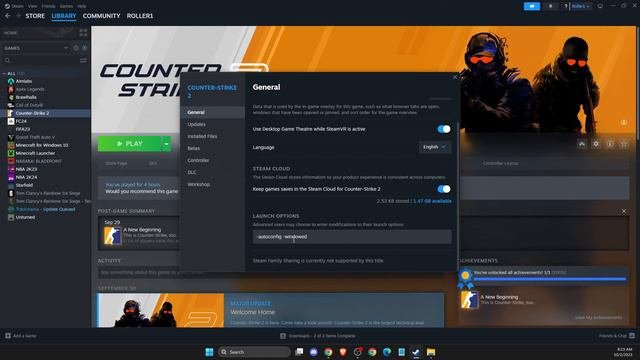The width and height of the screenshot is (640, 360).
Task: Click the recent clock filter icon
Action: (x=76, y=48)
